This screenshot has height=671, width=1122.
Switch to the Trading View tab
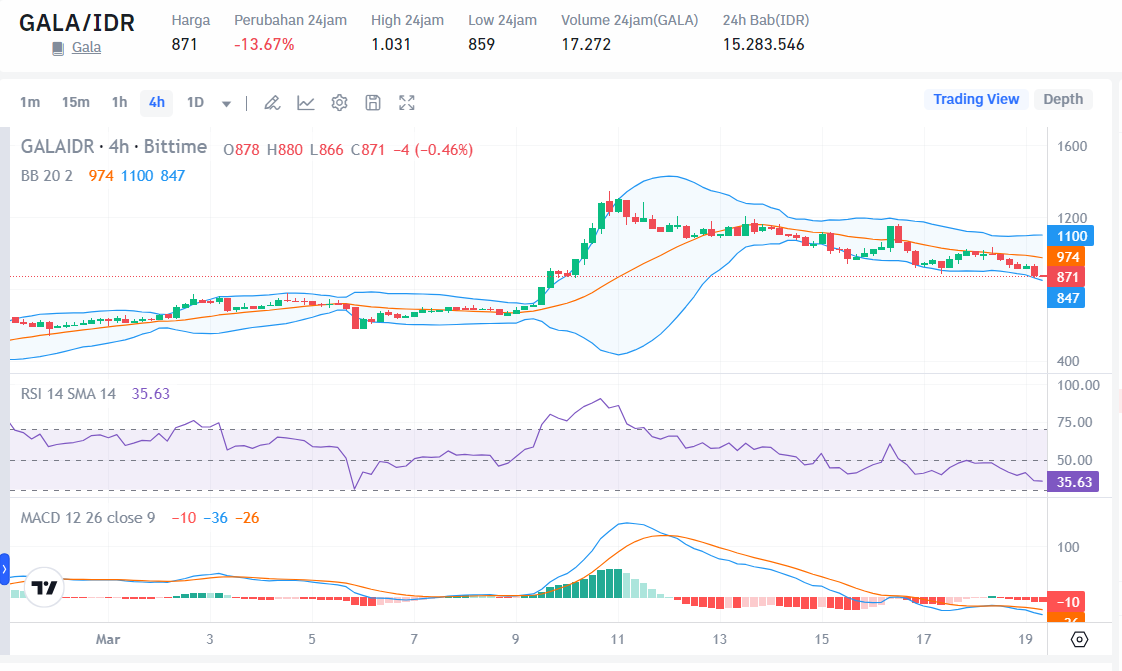pyautogui.click(x=976, y=99)
